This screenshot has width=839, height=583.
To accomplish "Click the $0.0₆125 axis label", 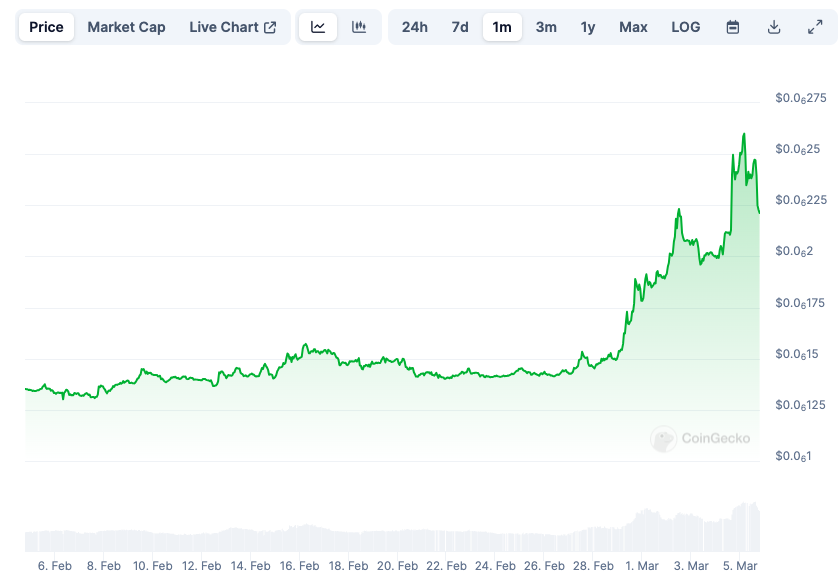I will pos(800,405).
